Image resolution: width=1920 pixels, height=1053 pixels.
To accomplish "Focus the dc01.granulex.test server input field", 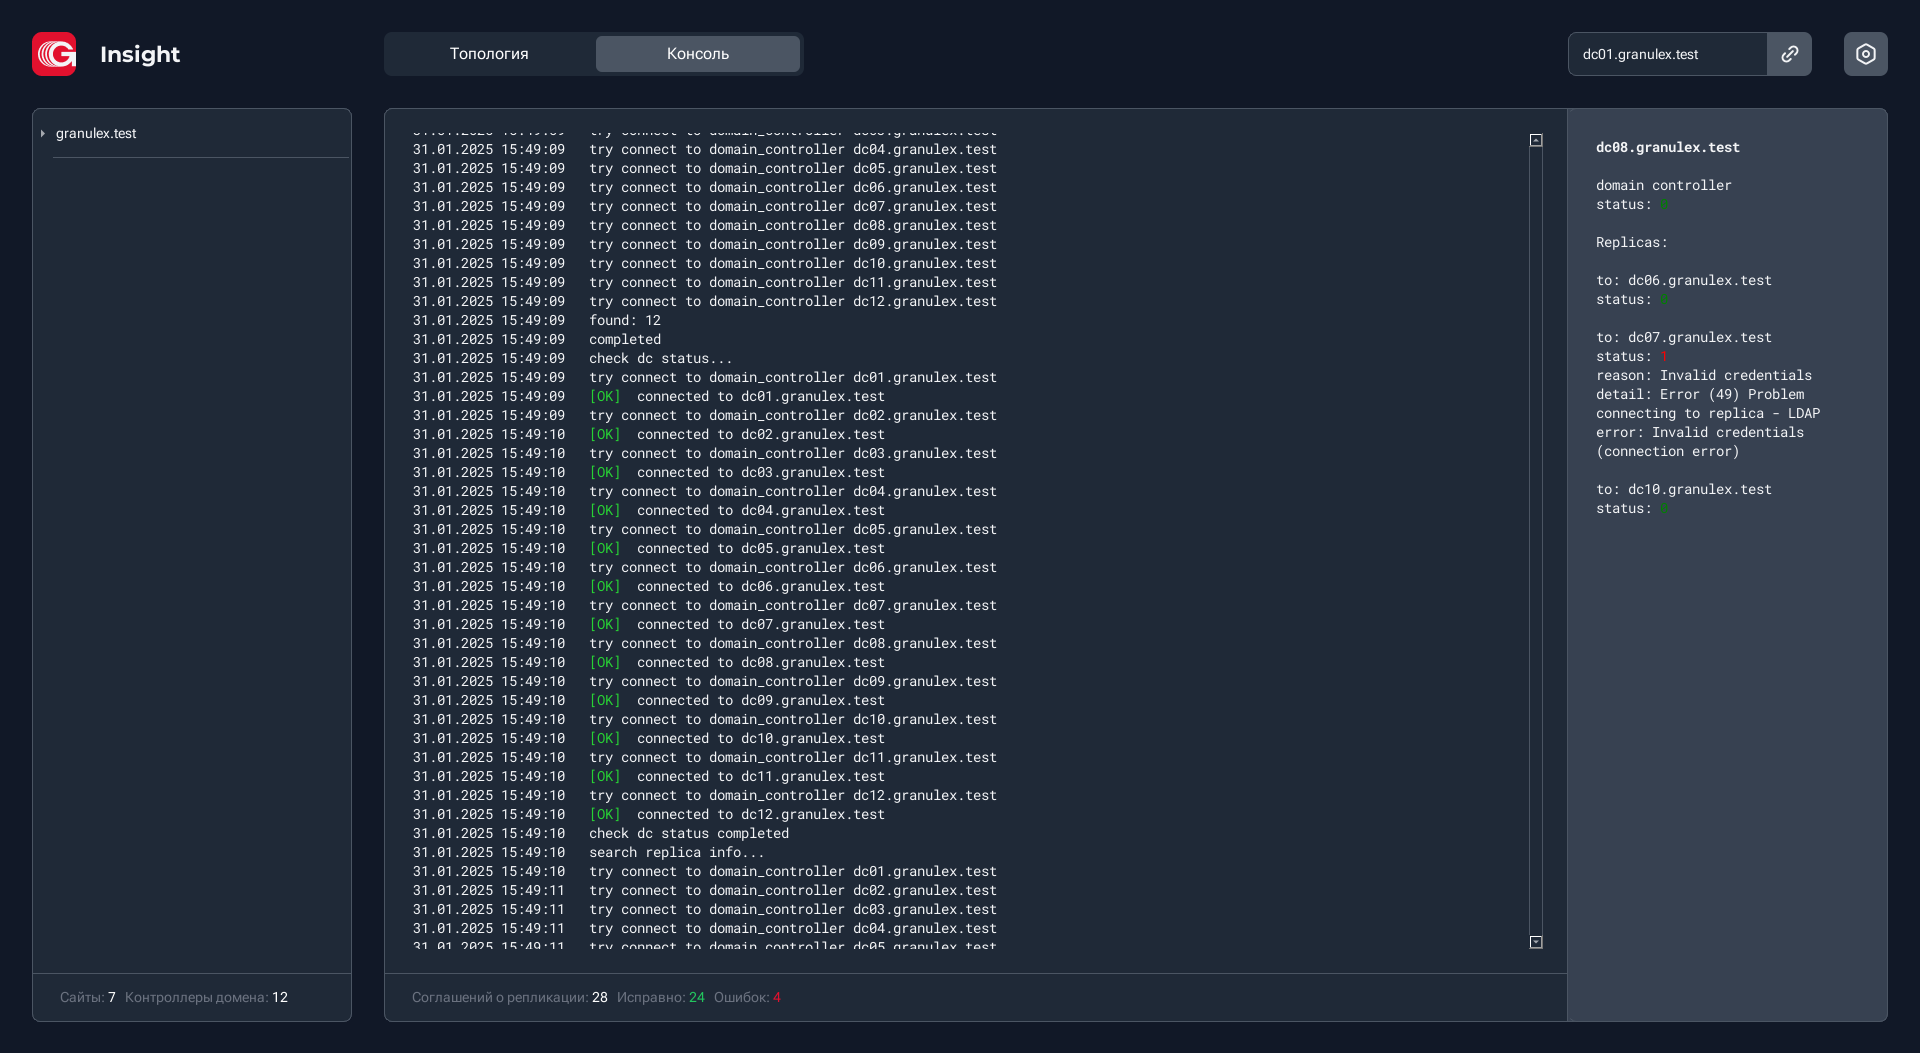I will click(x=1667, y=54).
